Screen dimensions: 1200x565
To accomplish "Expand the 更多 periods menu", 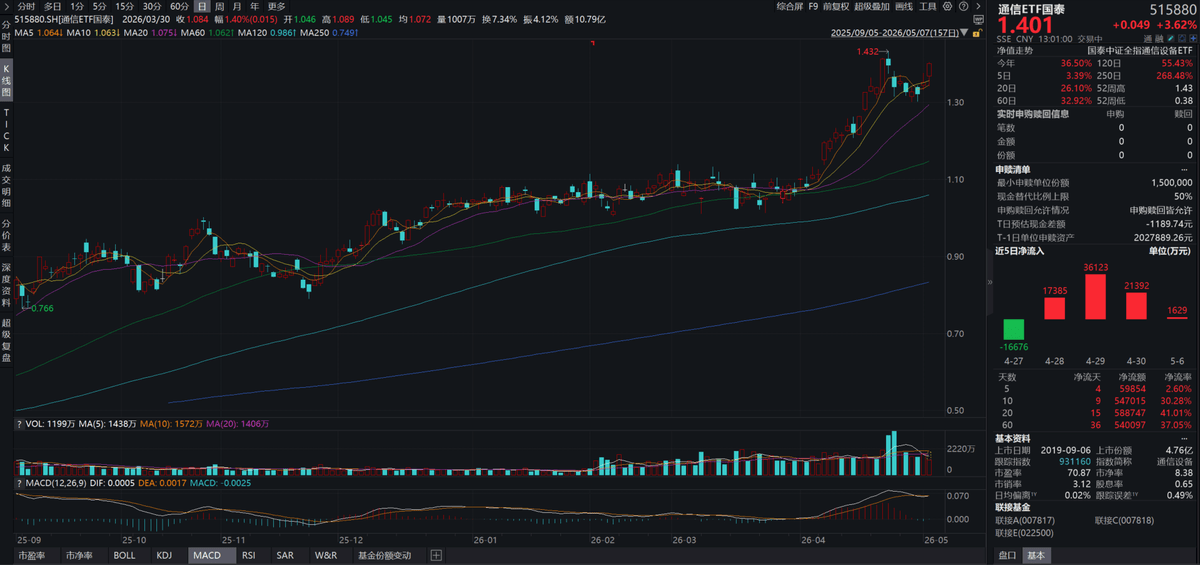I will point(277,6).
